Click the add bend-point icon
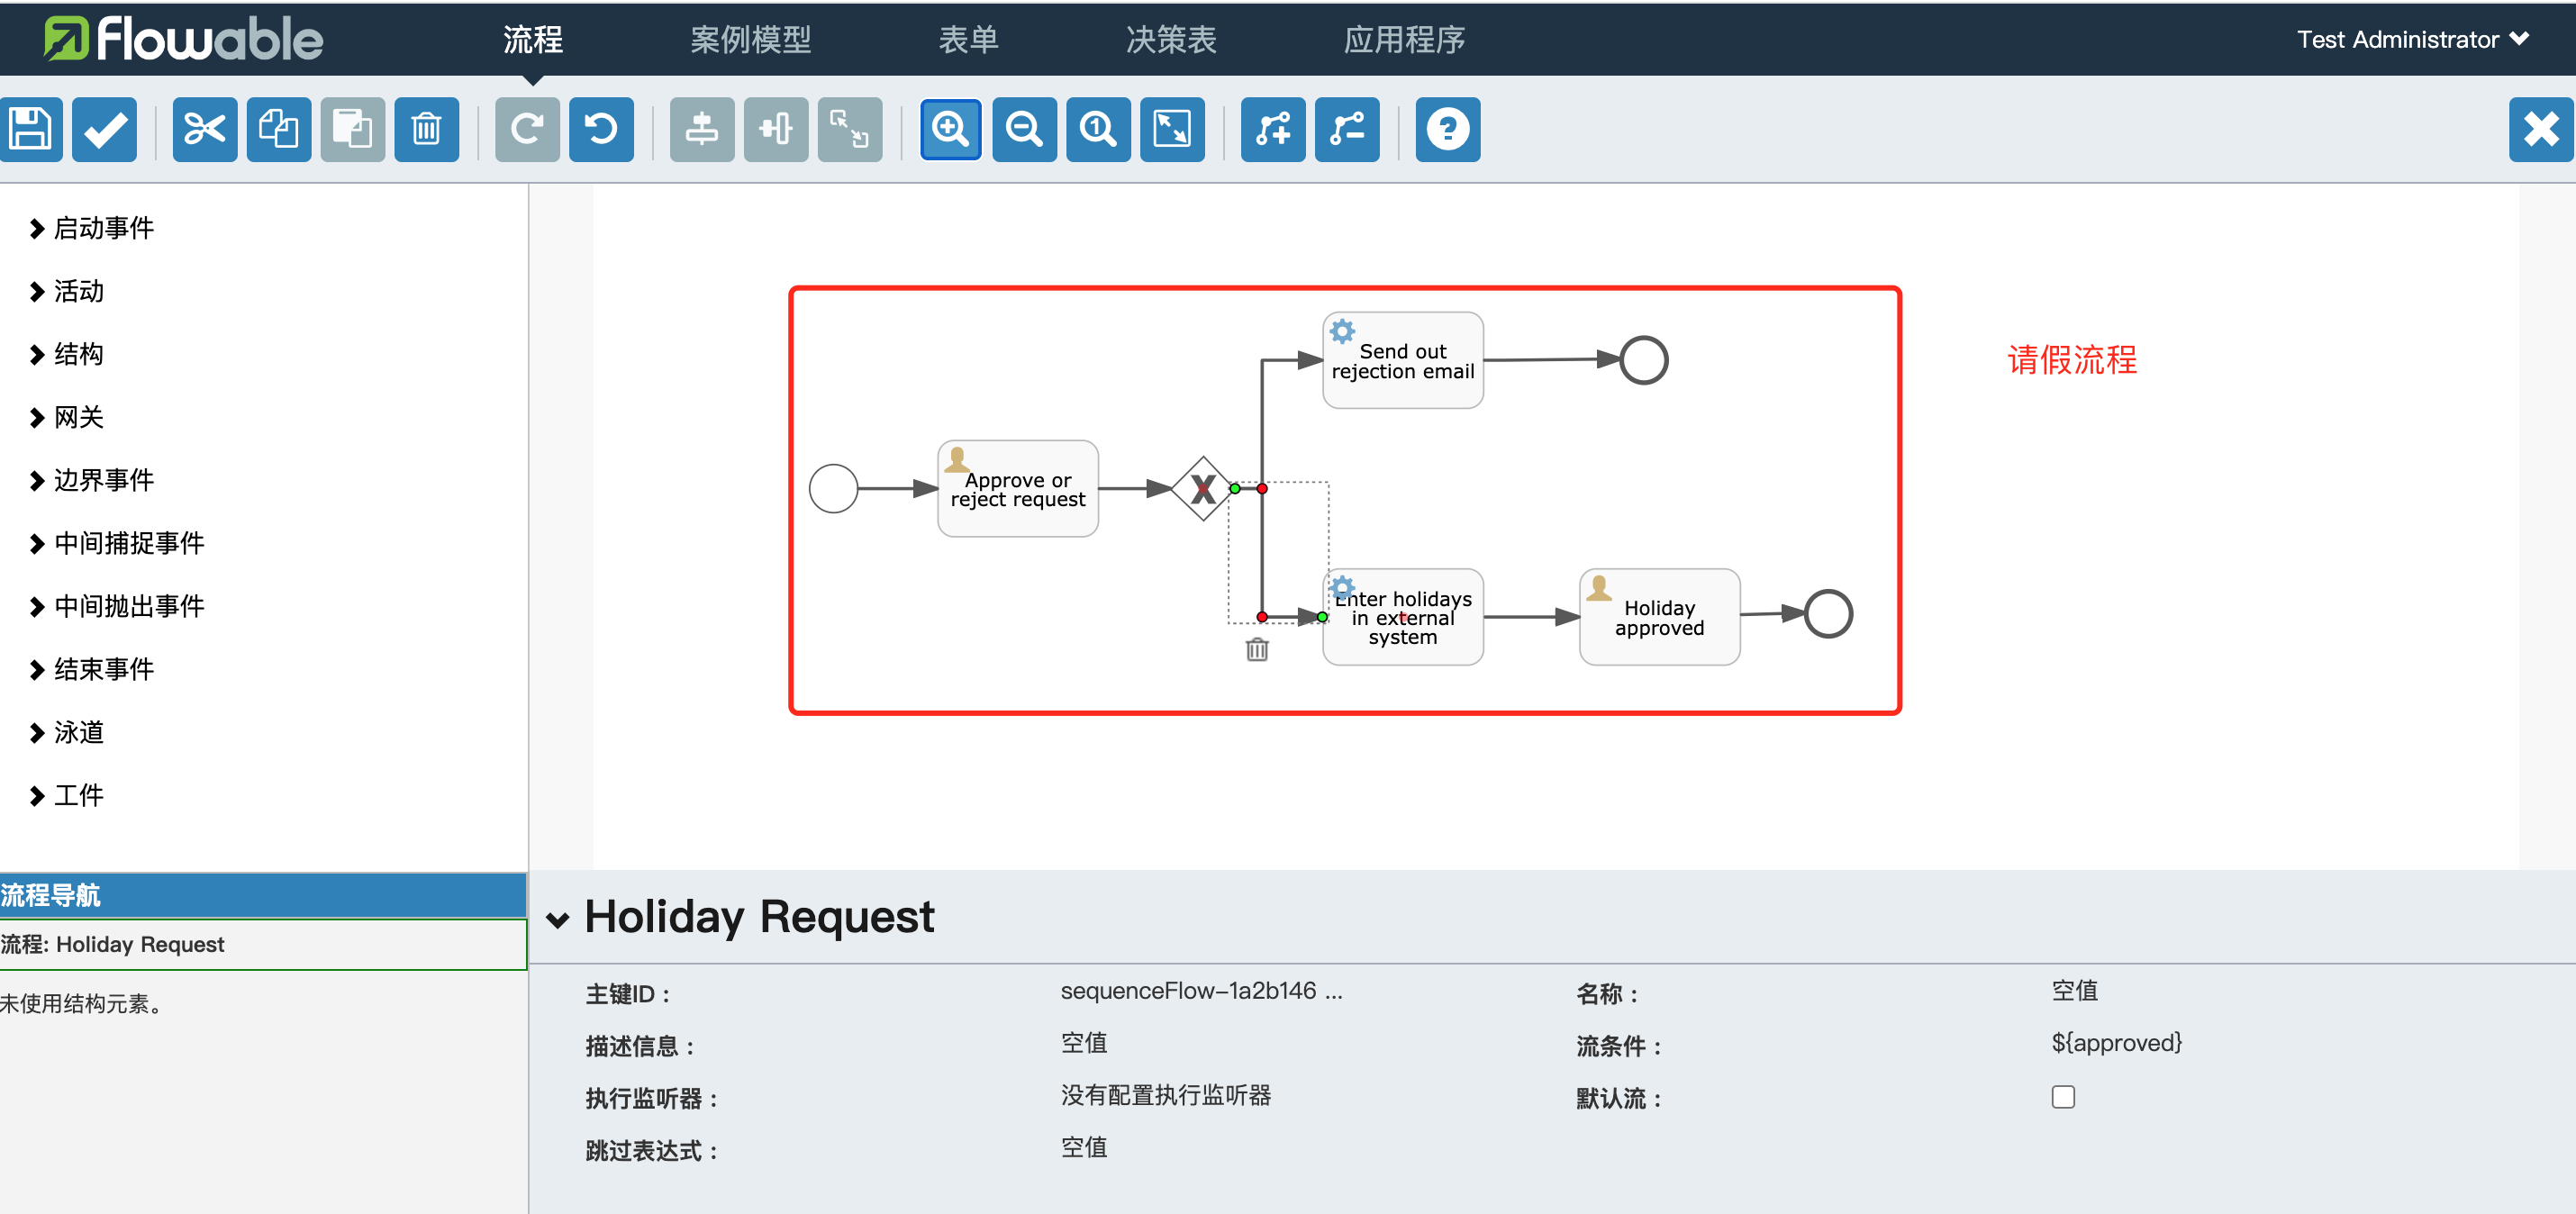Image resolution: width=2576 pixels, height=1214 pixels. coord(1272,129)
